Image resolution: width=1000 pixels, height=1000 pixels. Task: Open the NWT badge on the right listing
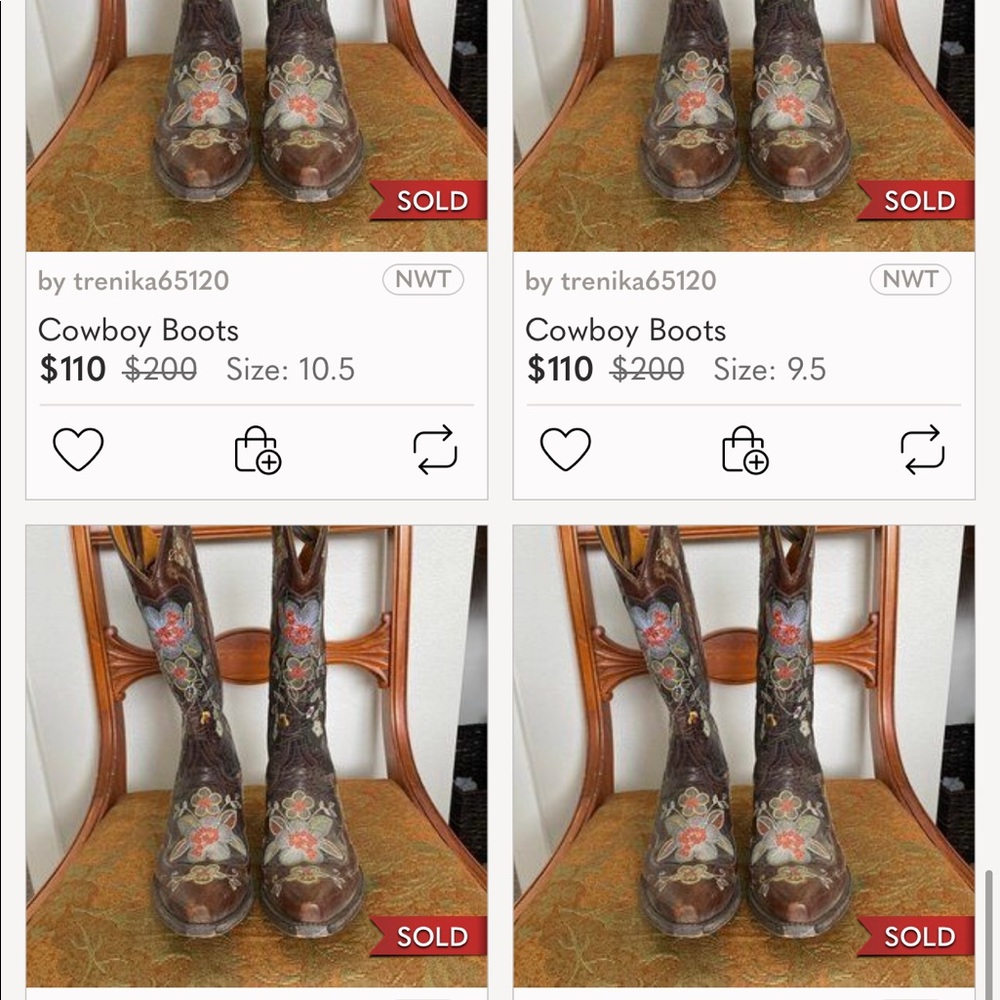pos(909,280)
